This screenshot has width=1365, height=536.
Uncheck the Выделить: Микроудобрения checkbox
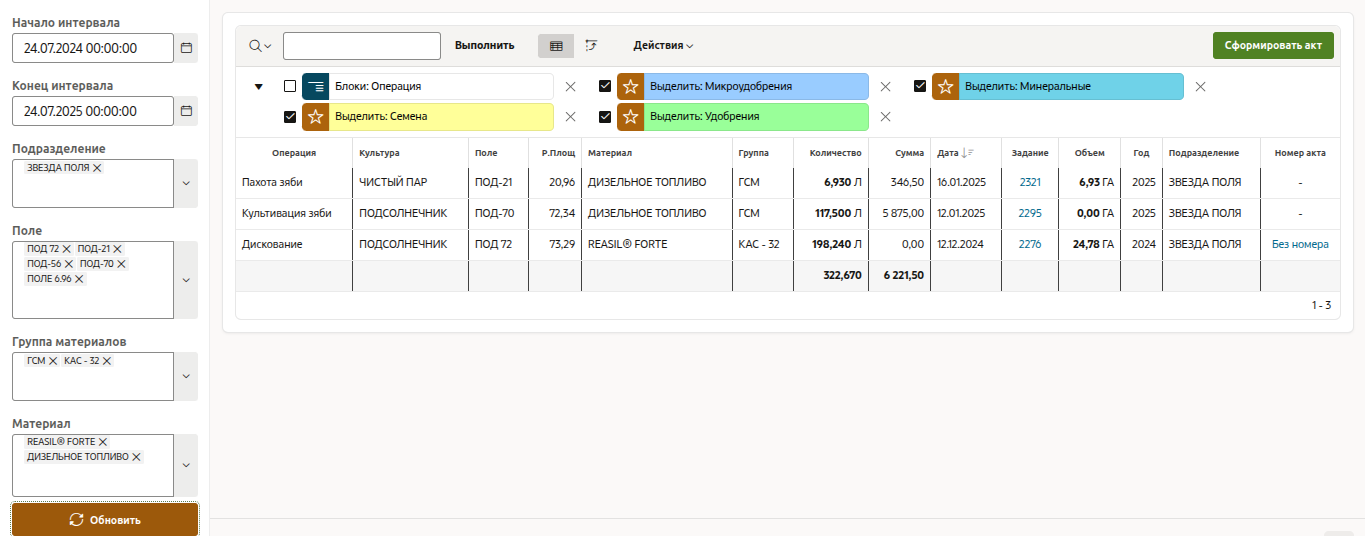605,86
